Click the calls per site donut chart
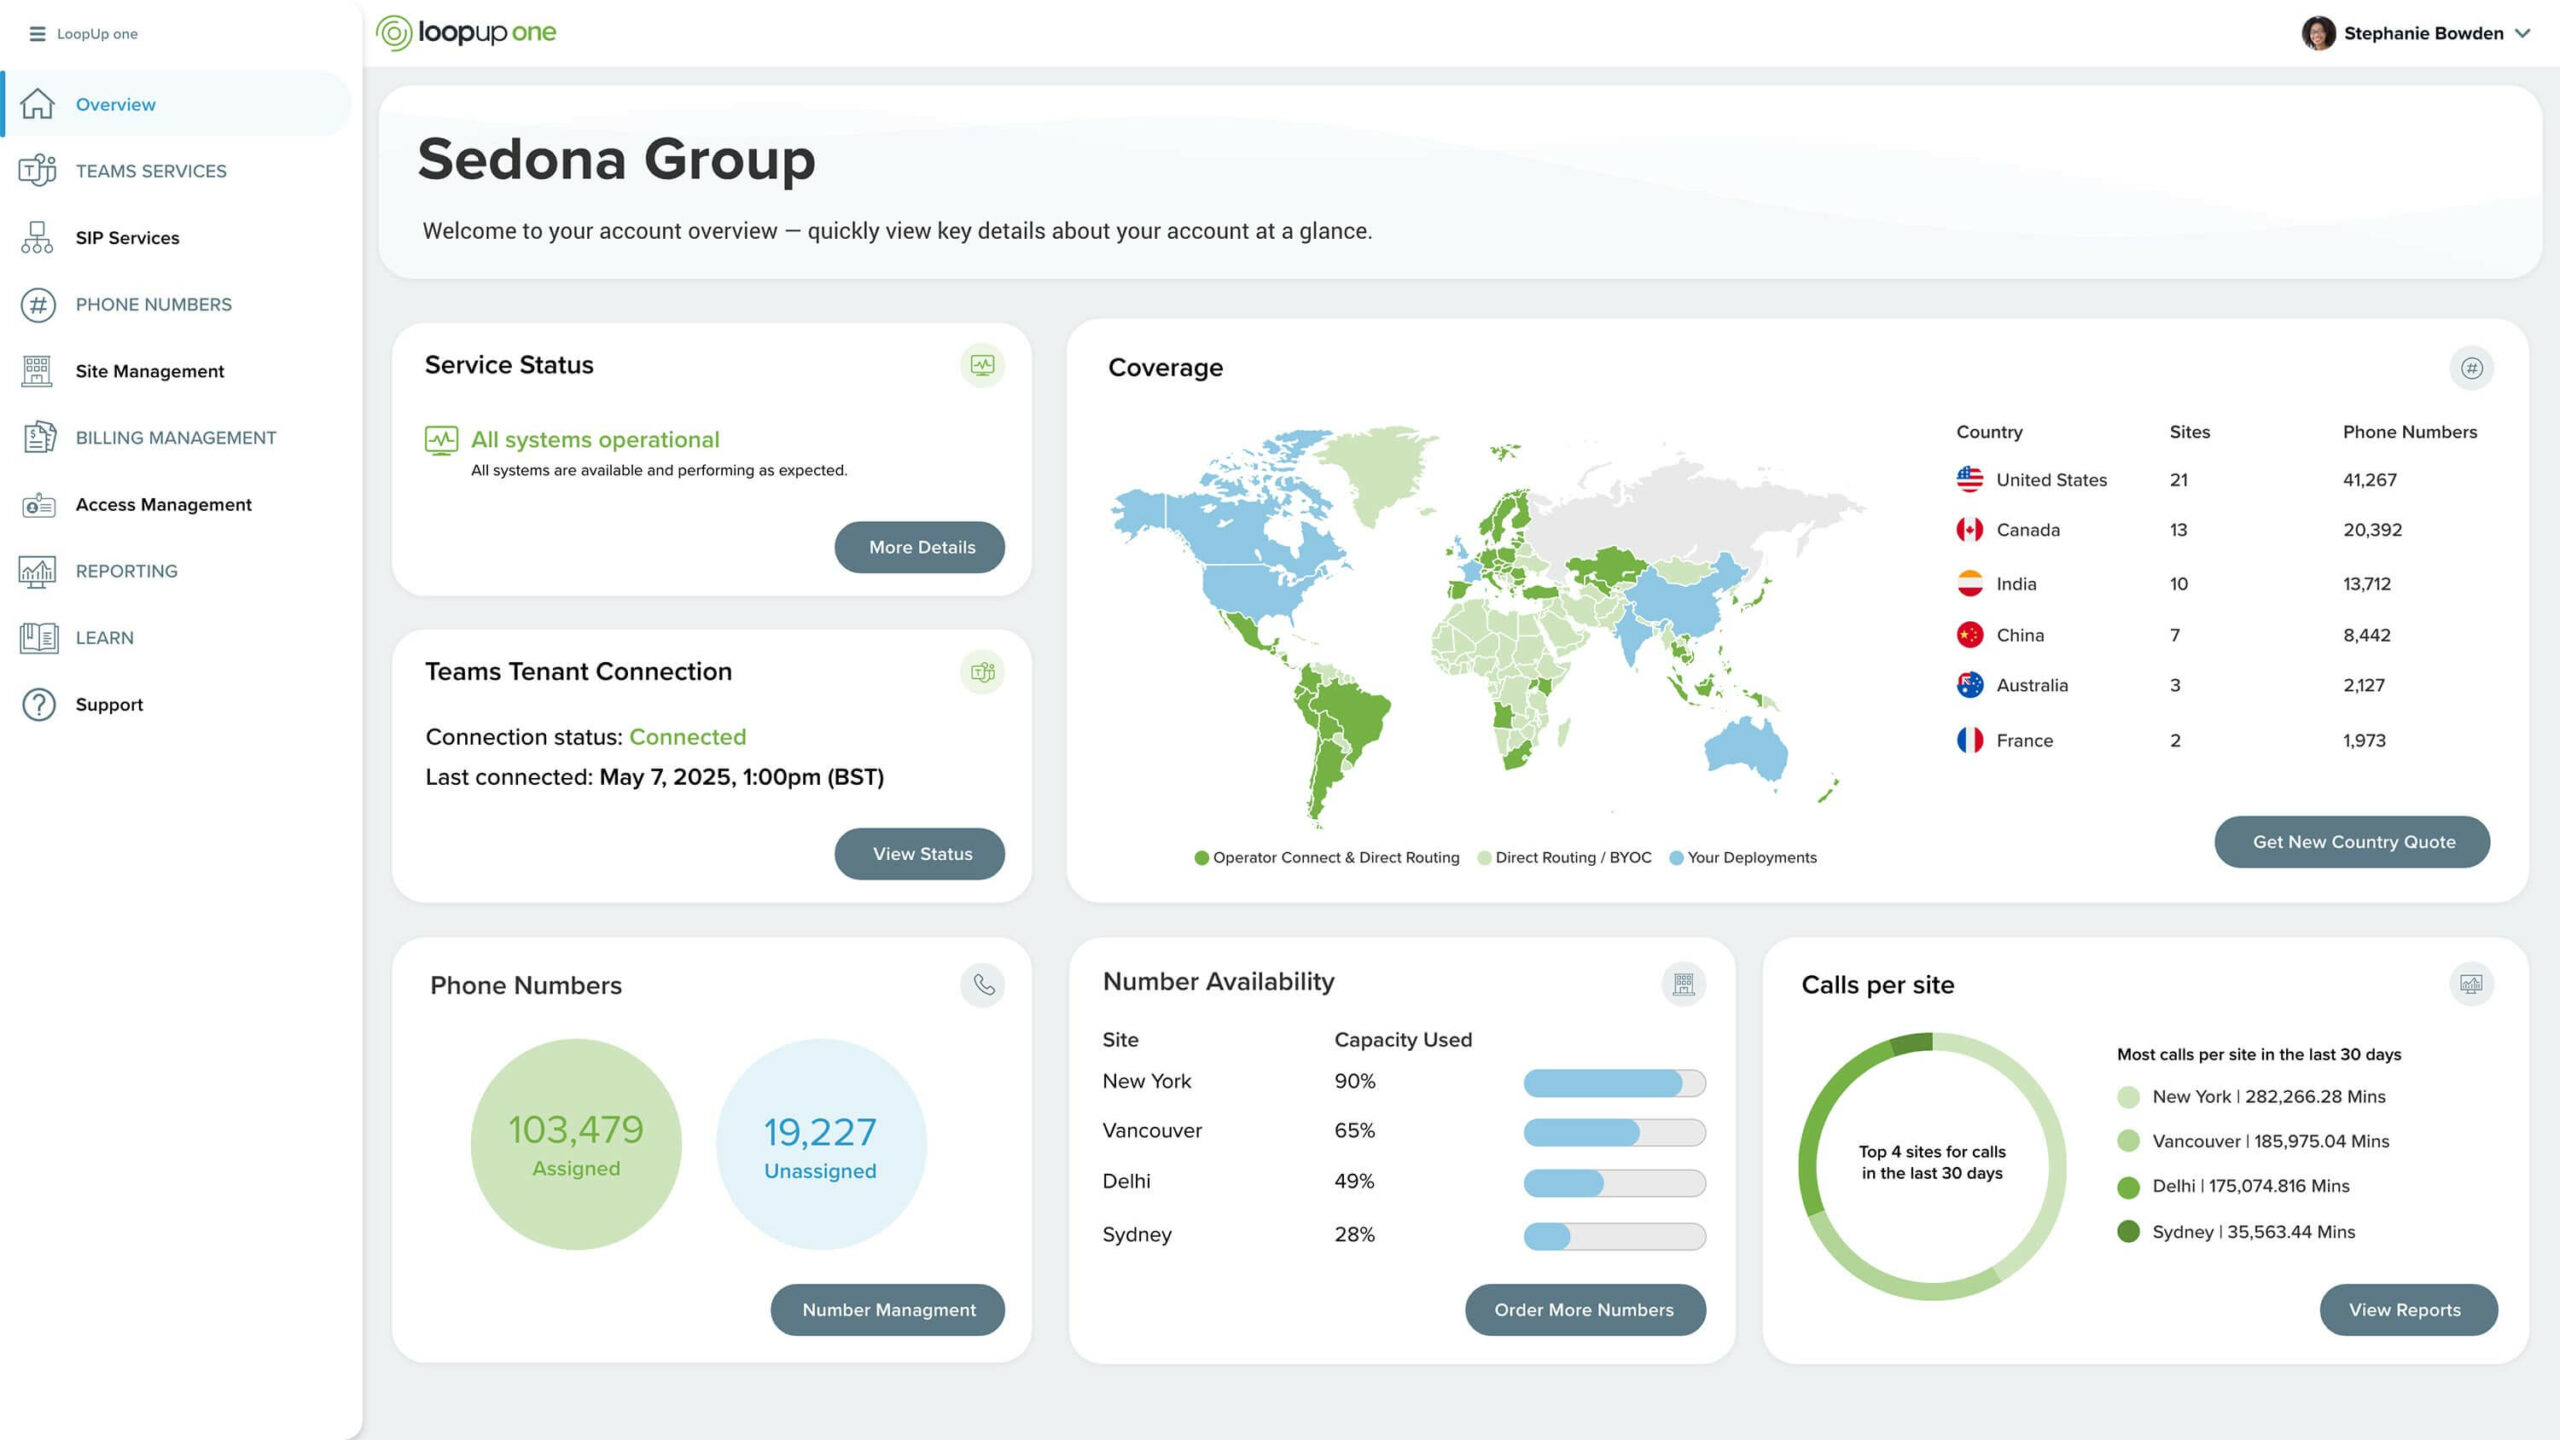The width and height of the screenshot is (2560, 1440). [x=1932, y=1166]
